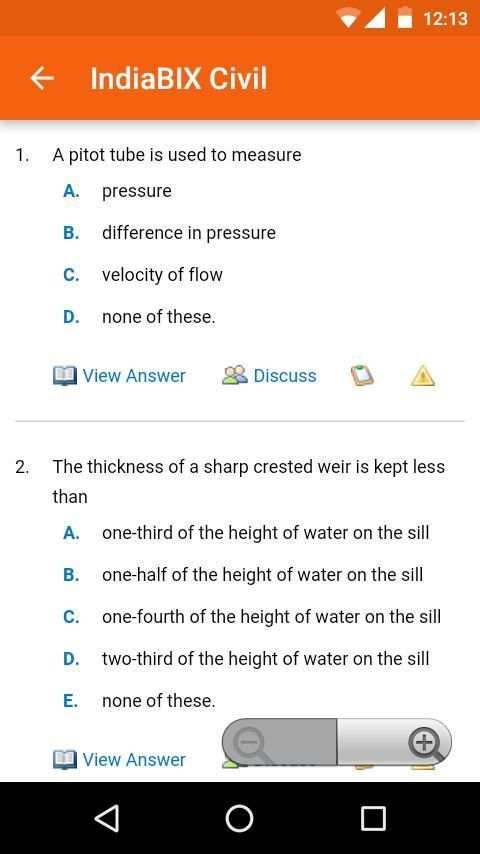Tap the Android back navigation button
This screenshot has height=854, width=480.
pos(106,818)
